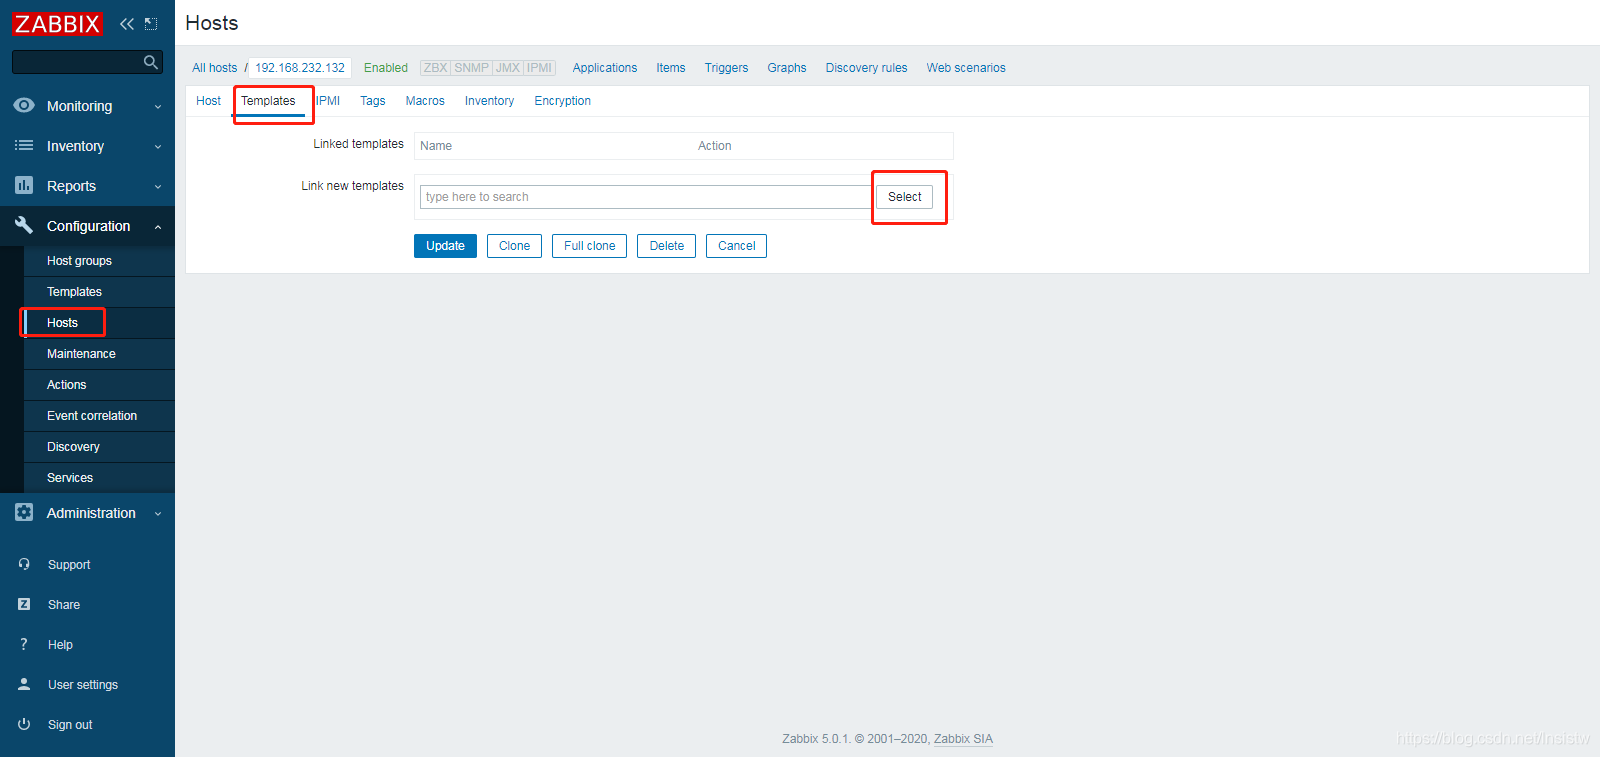Click the Delete button

666,246
